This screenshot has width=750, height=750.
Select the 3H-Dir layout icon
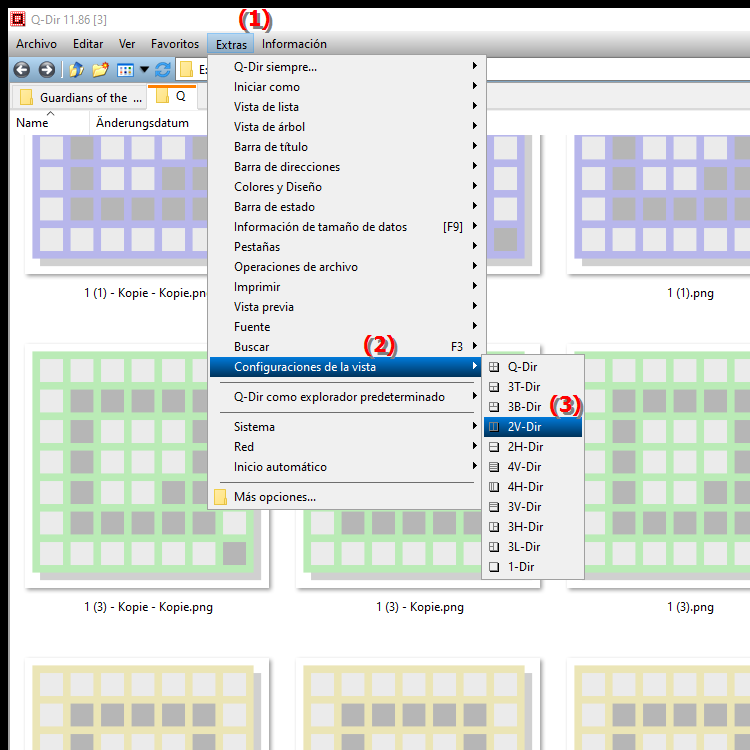point(494,527)
